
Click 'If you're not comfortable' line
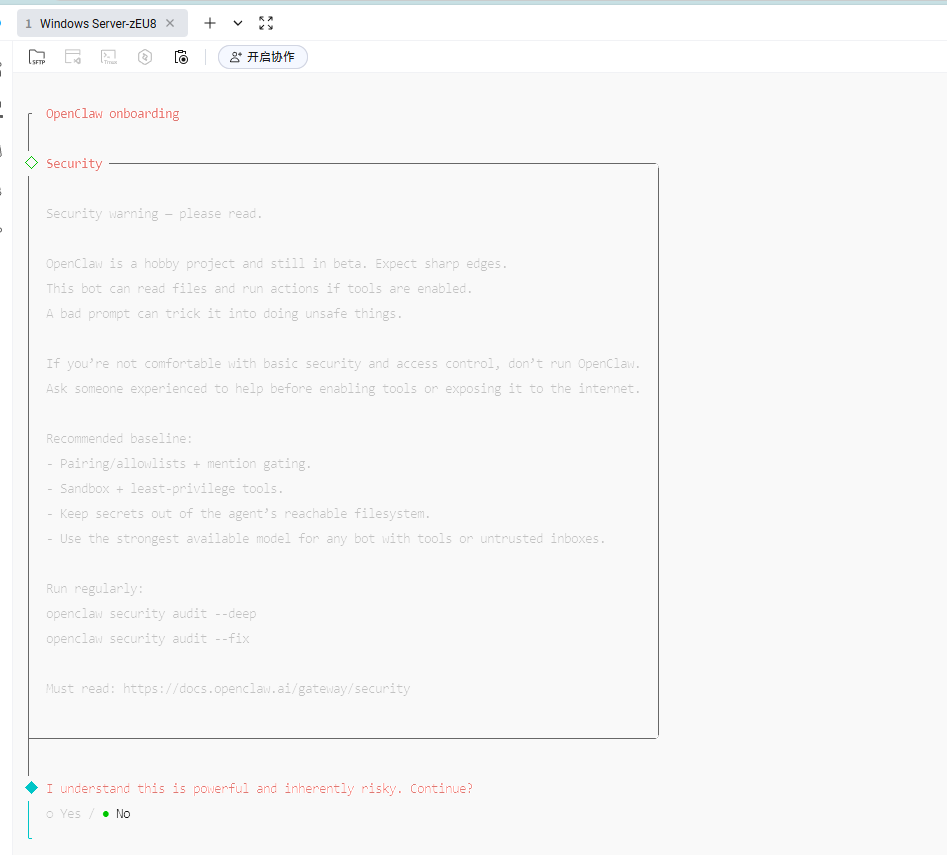343,363
